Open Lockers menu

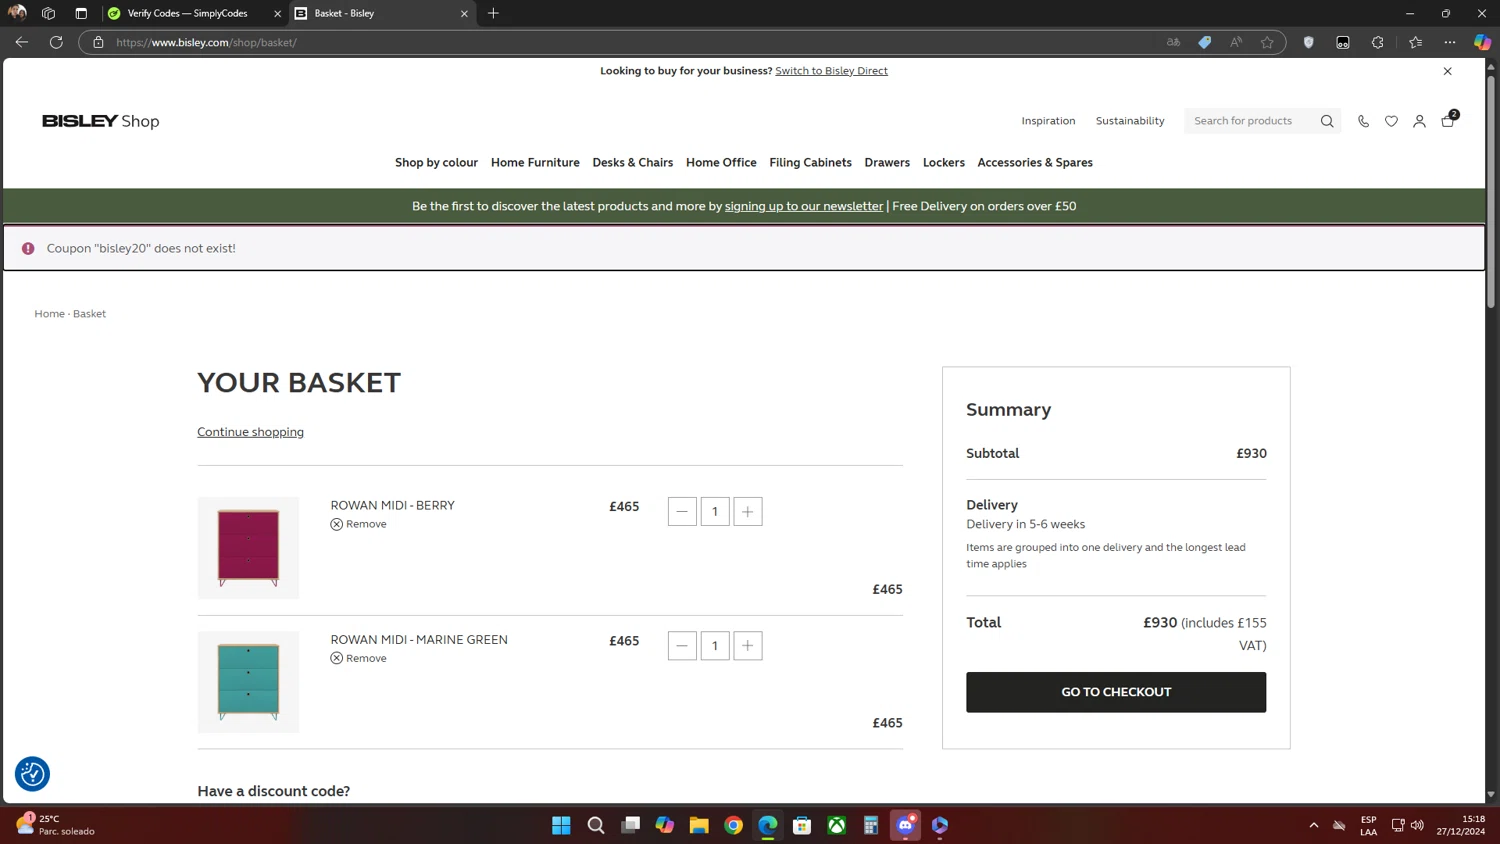(944, 162)
